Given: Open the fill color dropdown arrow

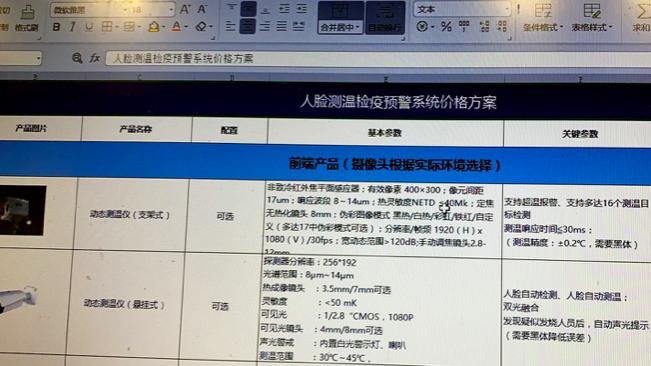Looking at the screenshot, I should click(164, 27).
